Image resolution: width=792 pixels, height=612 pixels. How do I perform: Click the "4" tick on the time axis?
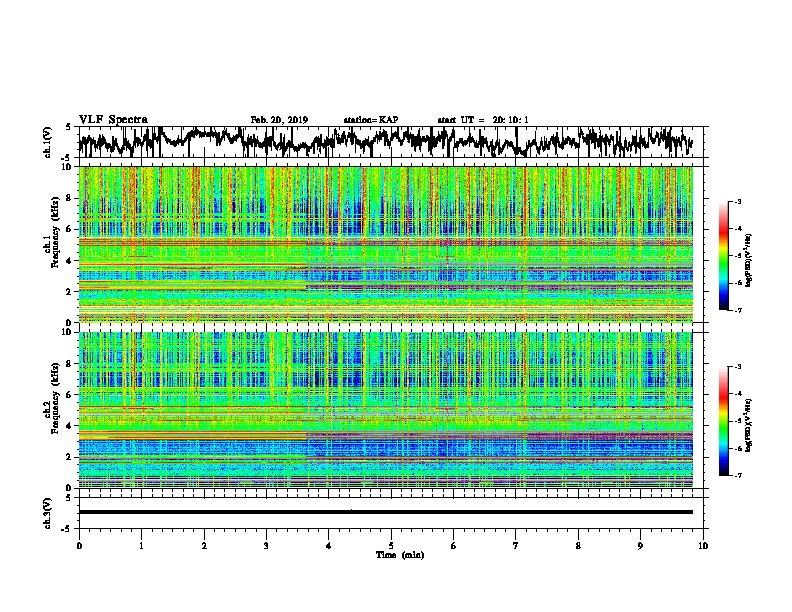(329, 546)
